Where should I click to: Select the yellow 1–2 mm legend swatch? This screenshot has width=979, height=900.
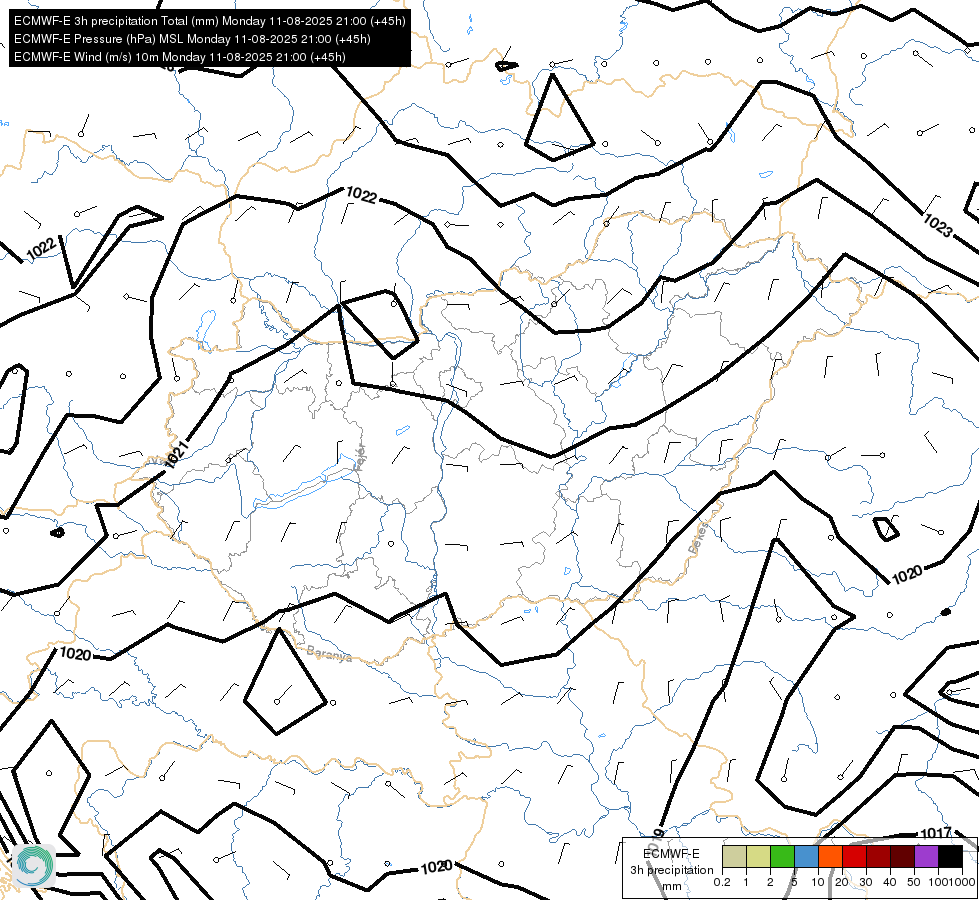[x=758, y=856]
